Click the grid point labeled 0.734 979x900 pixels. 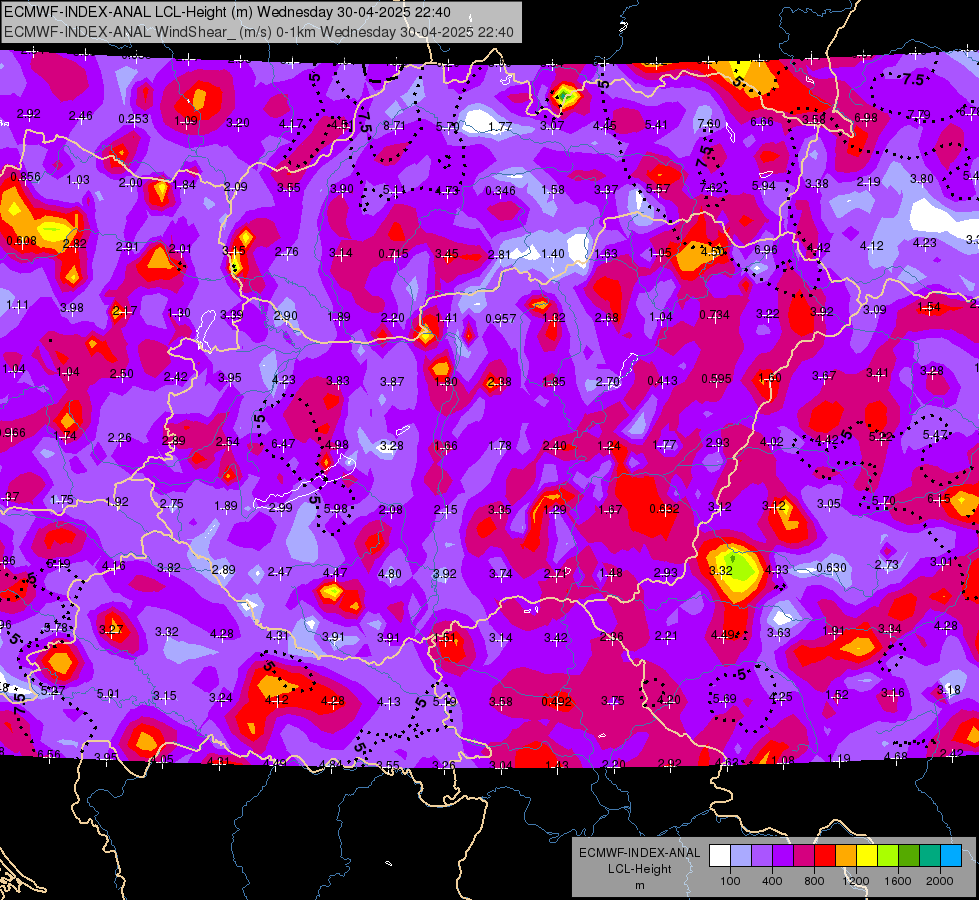[714, 314]
